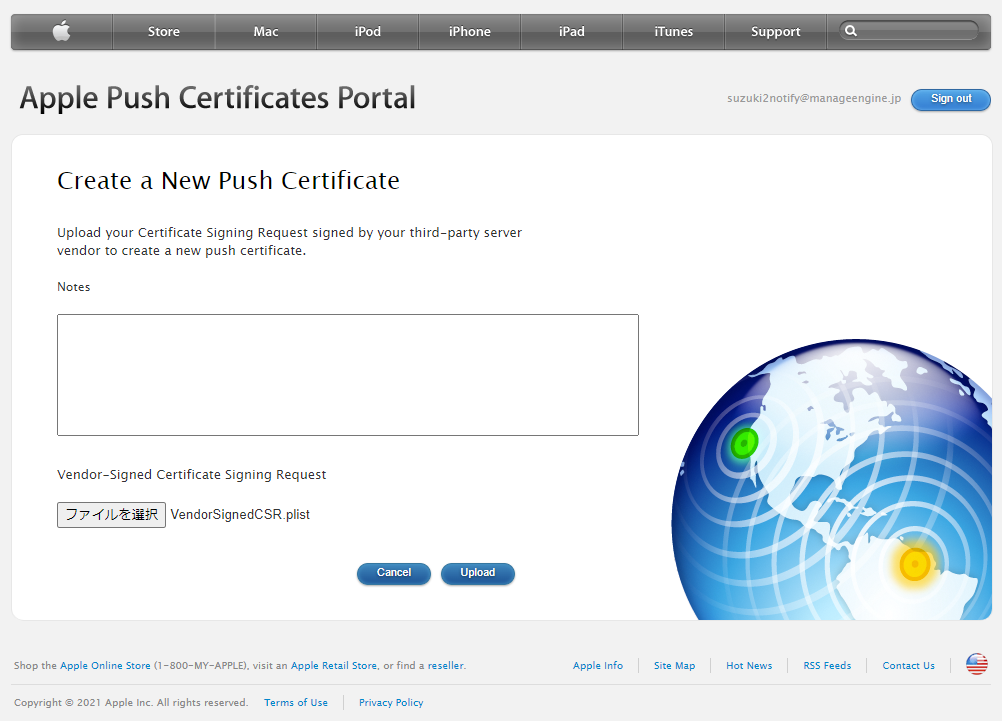Click the Apple logo in navigation bar
Screen dimensions: 1002x721
(62, 32)
